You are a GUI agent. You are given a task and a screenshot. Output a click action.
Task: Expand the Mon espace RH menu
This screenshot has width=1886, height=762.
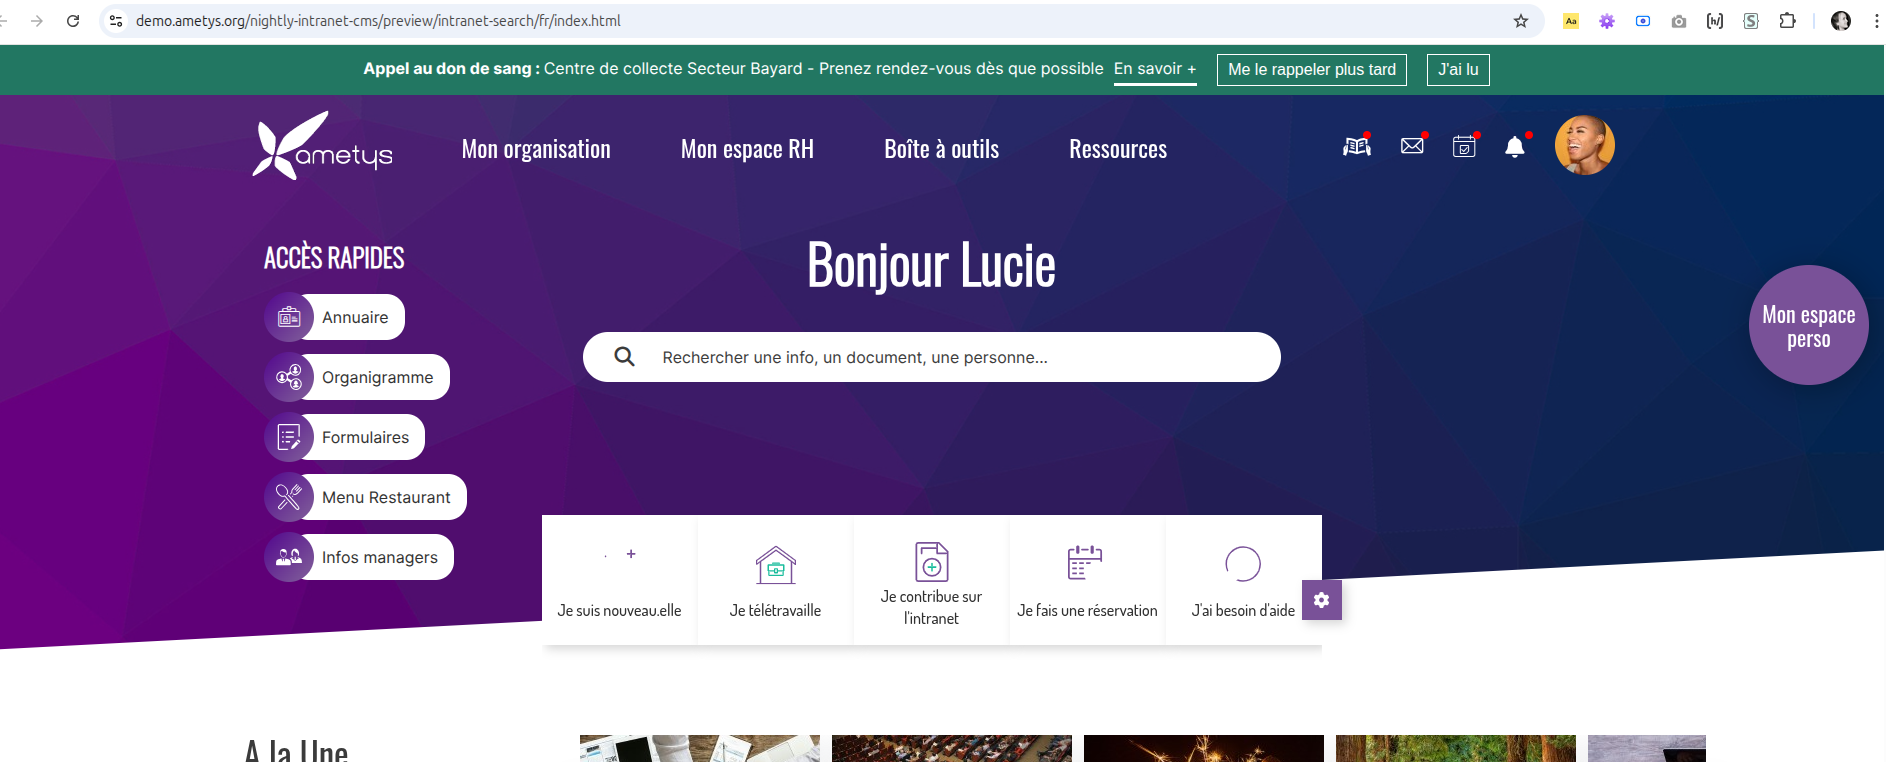click(747, 150)
